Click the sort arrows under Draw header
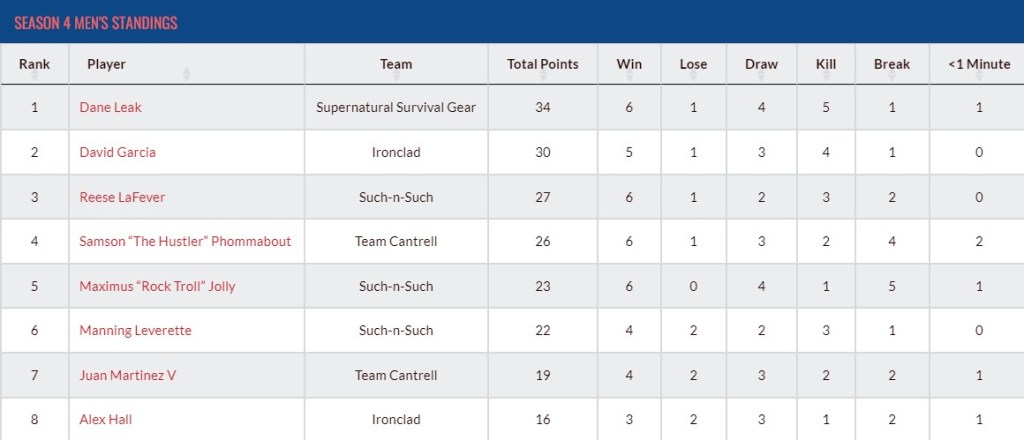 (x=761, y=76)
